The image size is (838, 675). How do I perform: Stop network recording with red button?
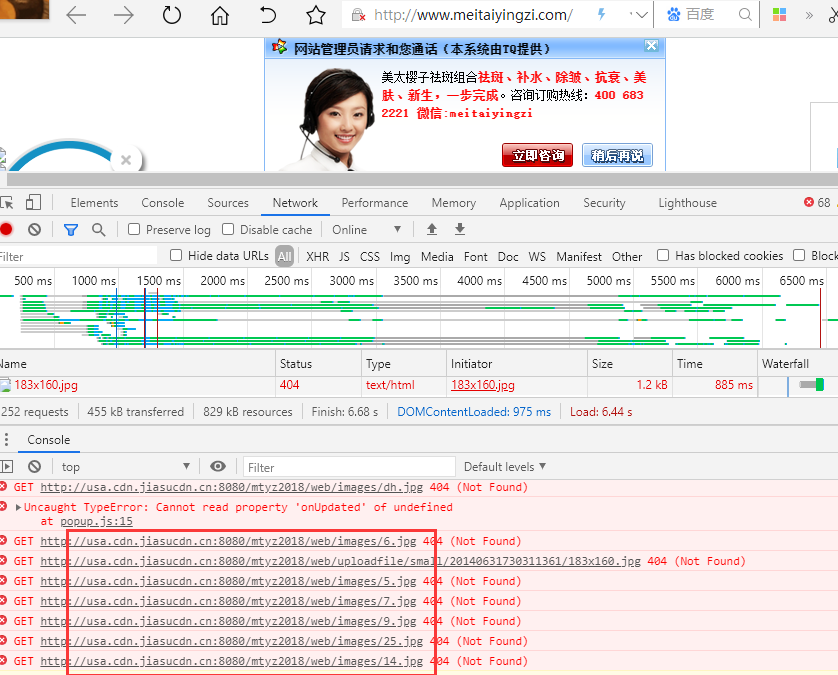click(6, 229)
